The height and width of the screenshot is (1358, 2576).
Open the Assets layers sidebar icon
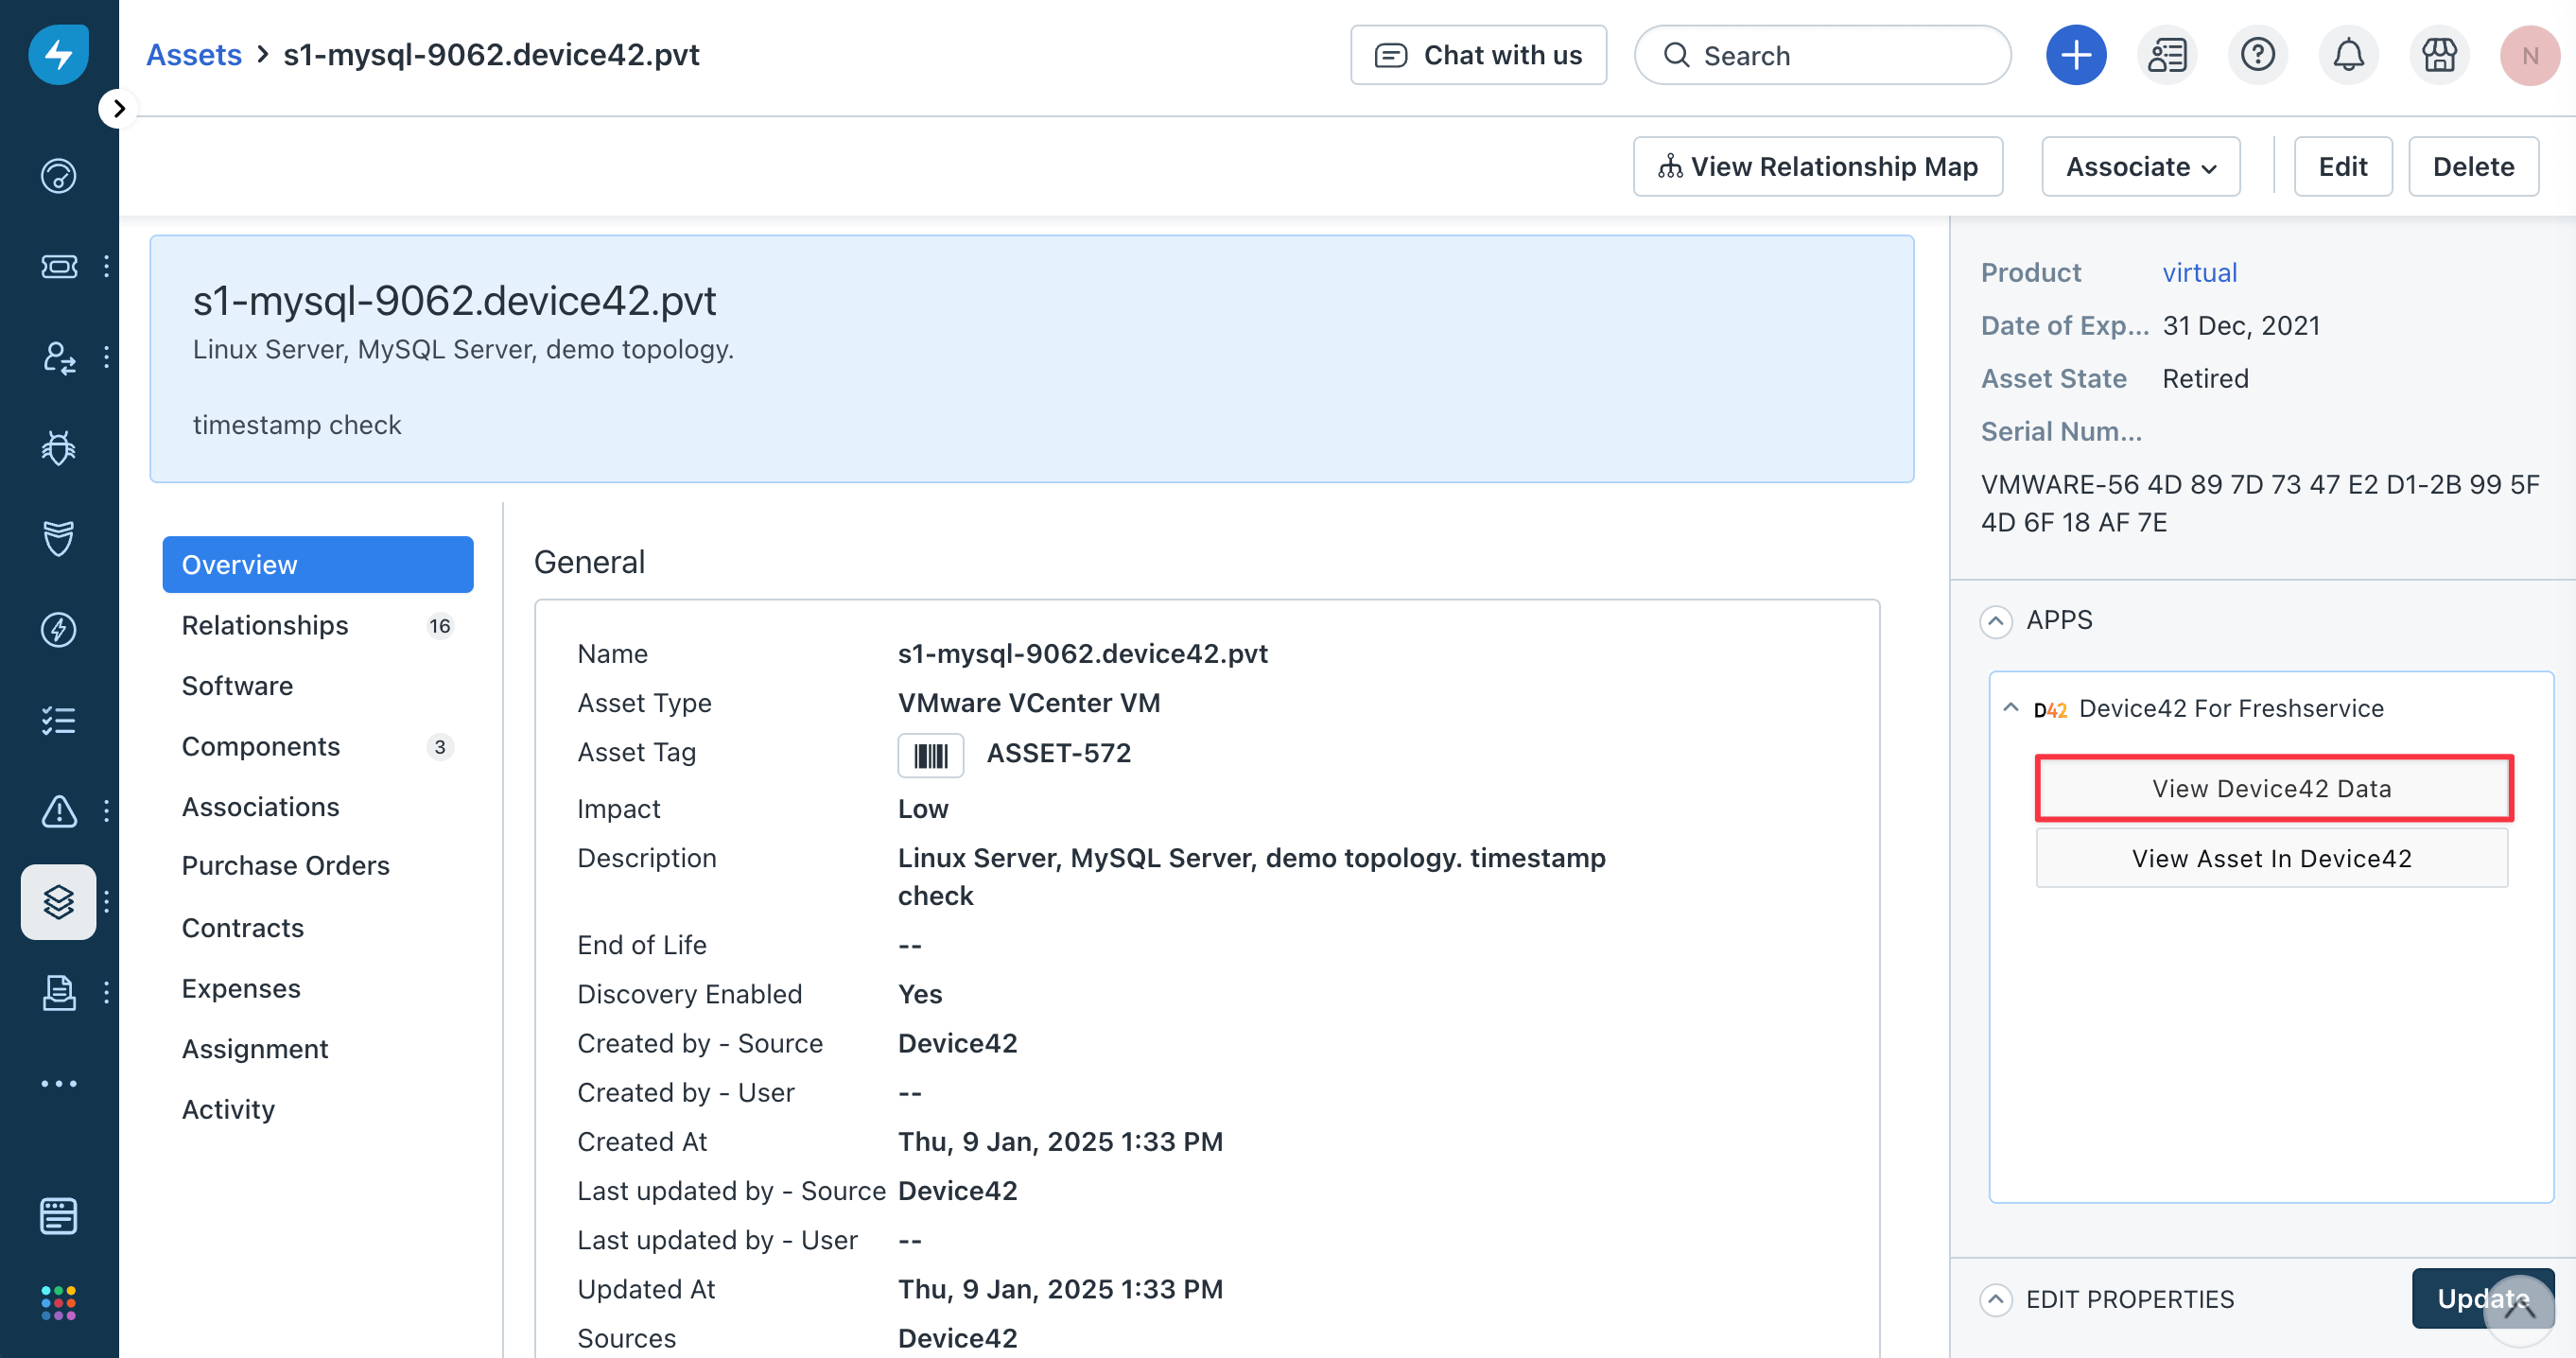pyautogui.click(x=58, y=901)
